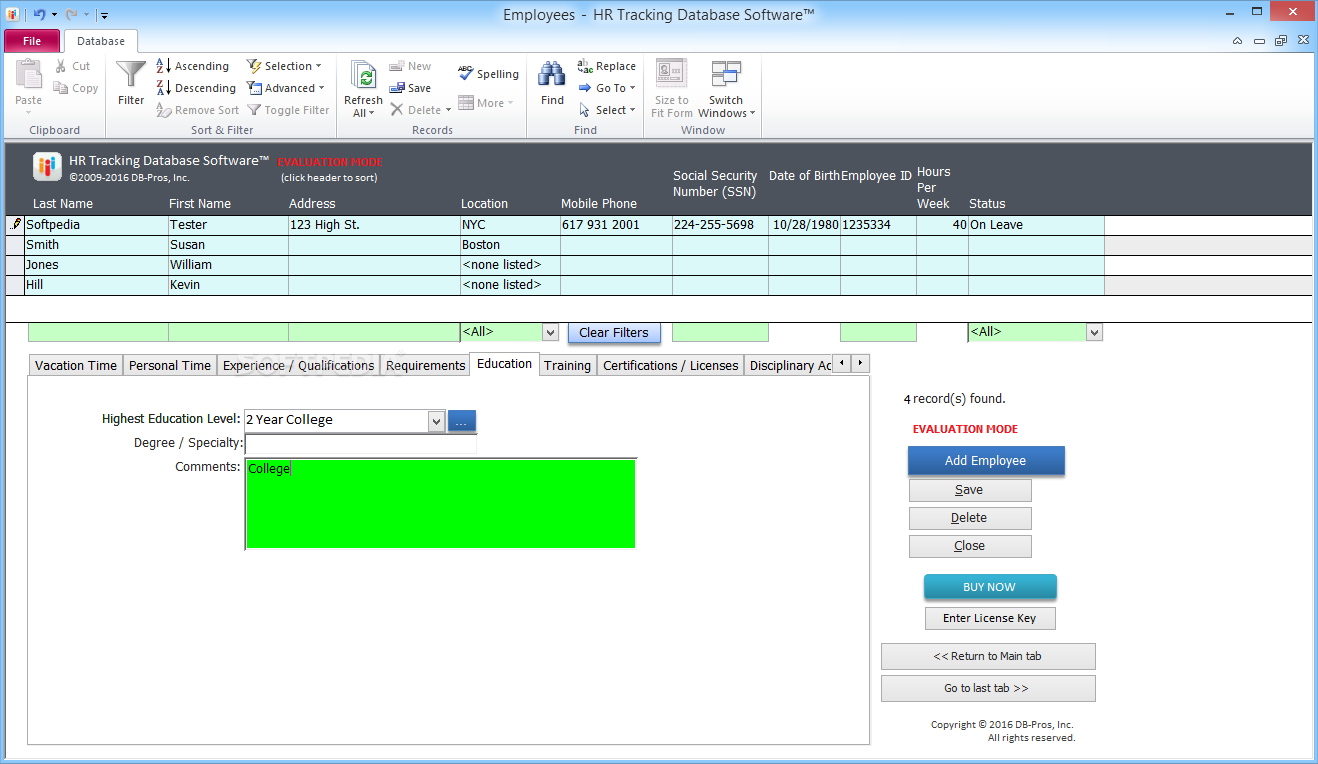This screenshot has width=1318, height=764.
Task: Click Enter License Key button
Action: 990,618
